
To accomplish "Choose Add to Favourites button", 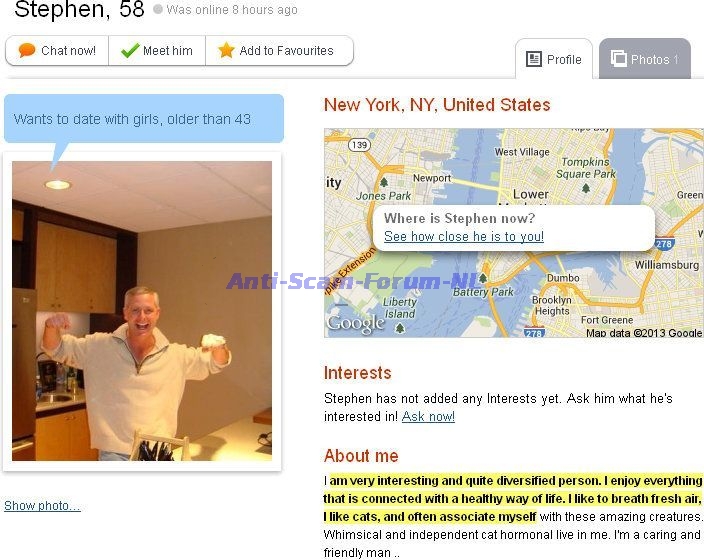I will [x=279, y=50].
